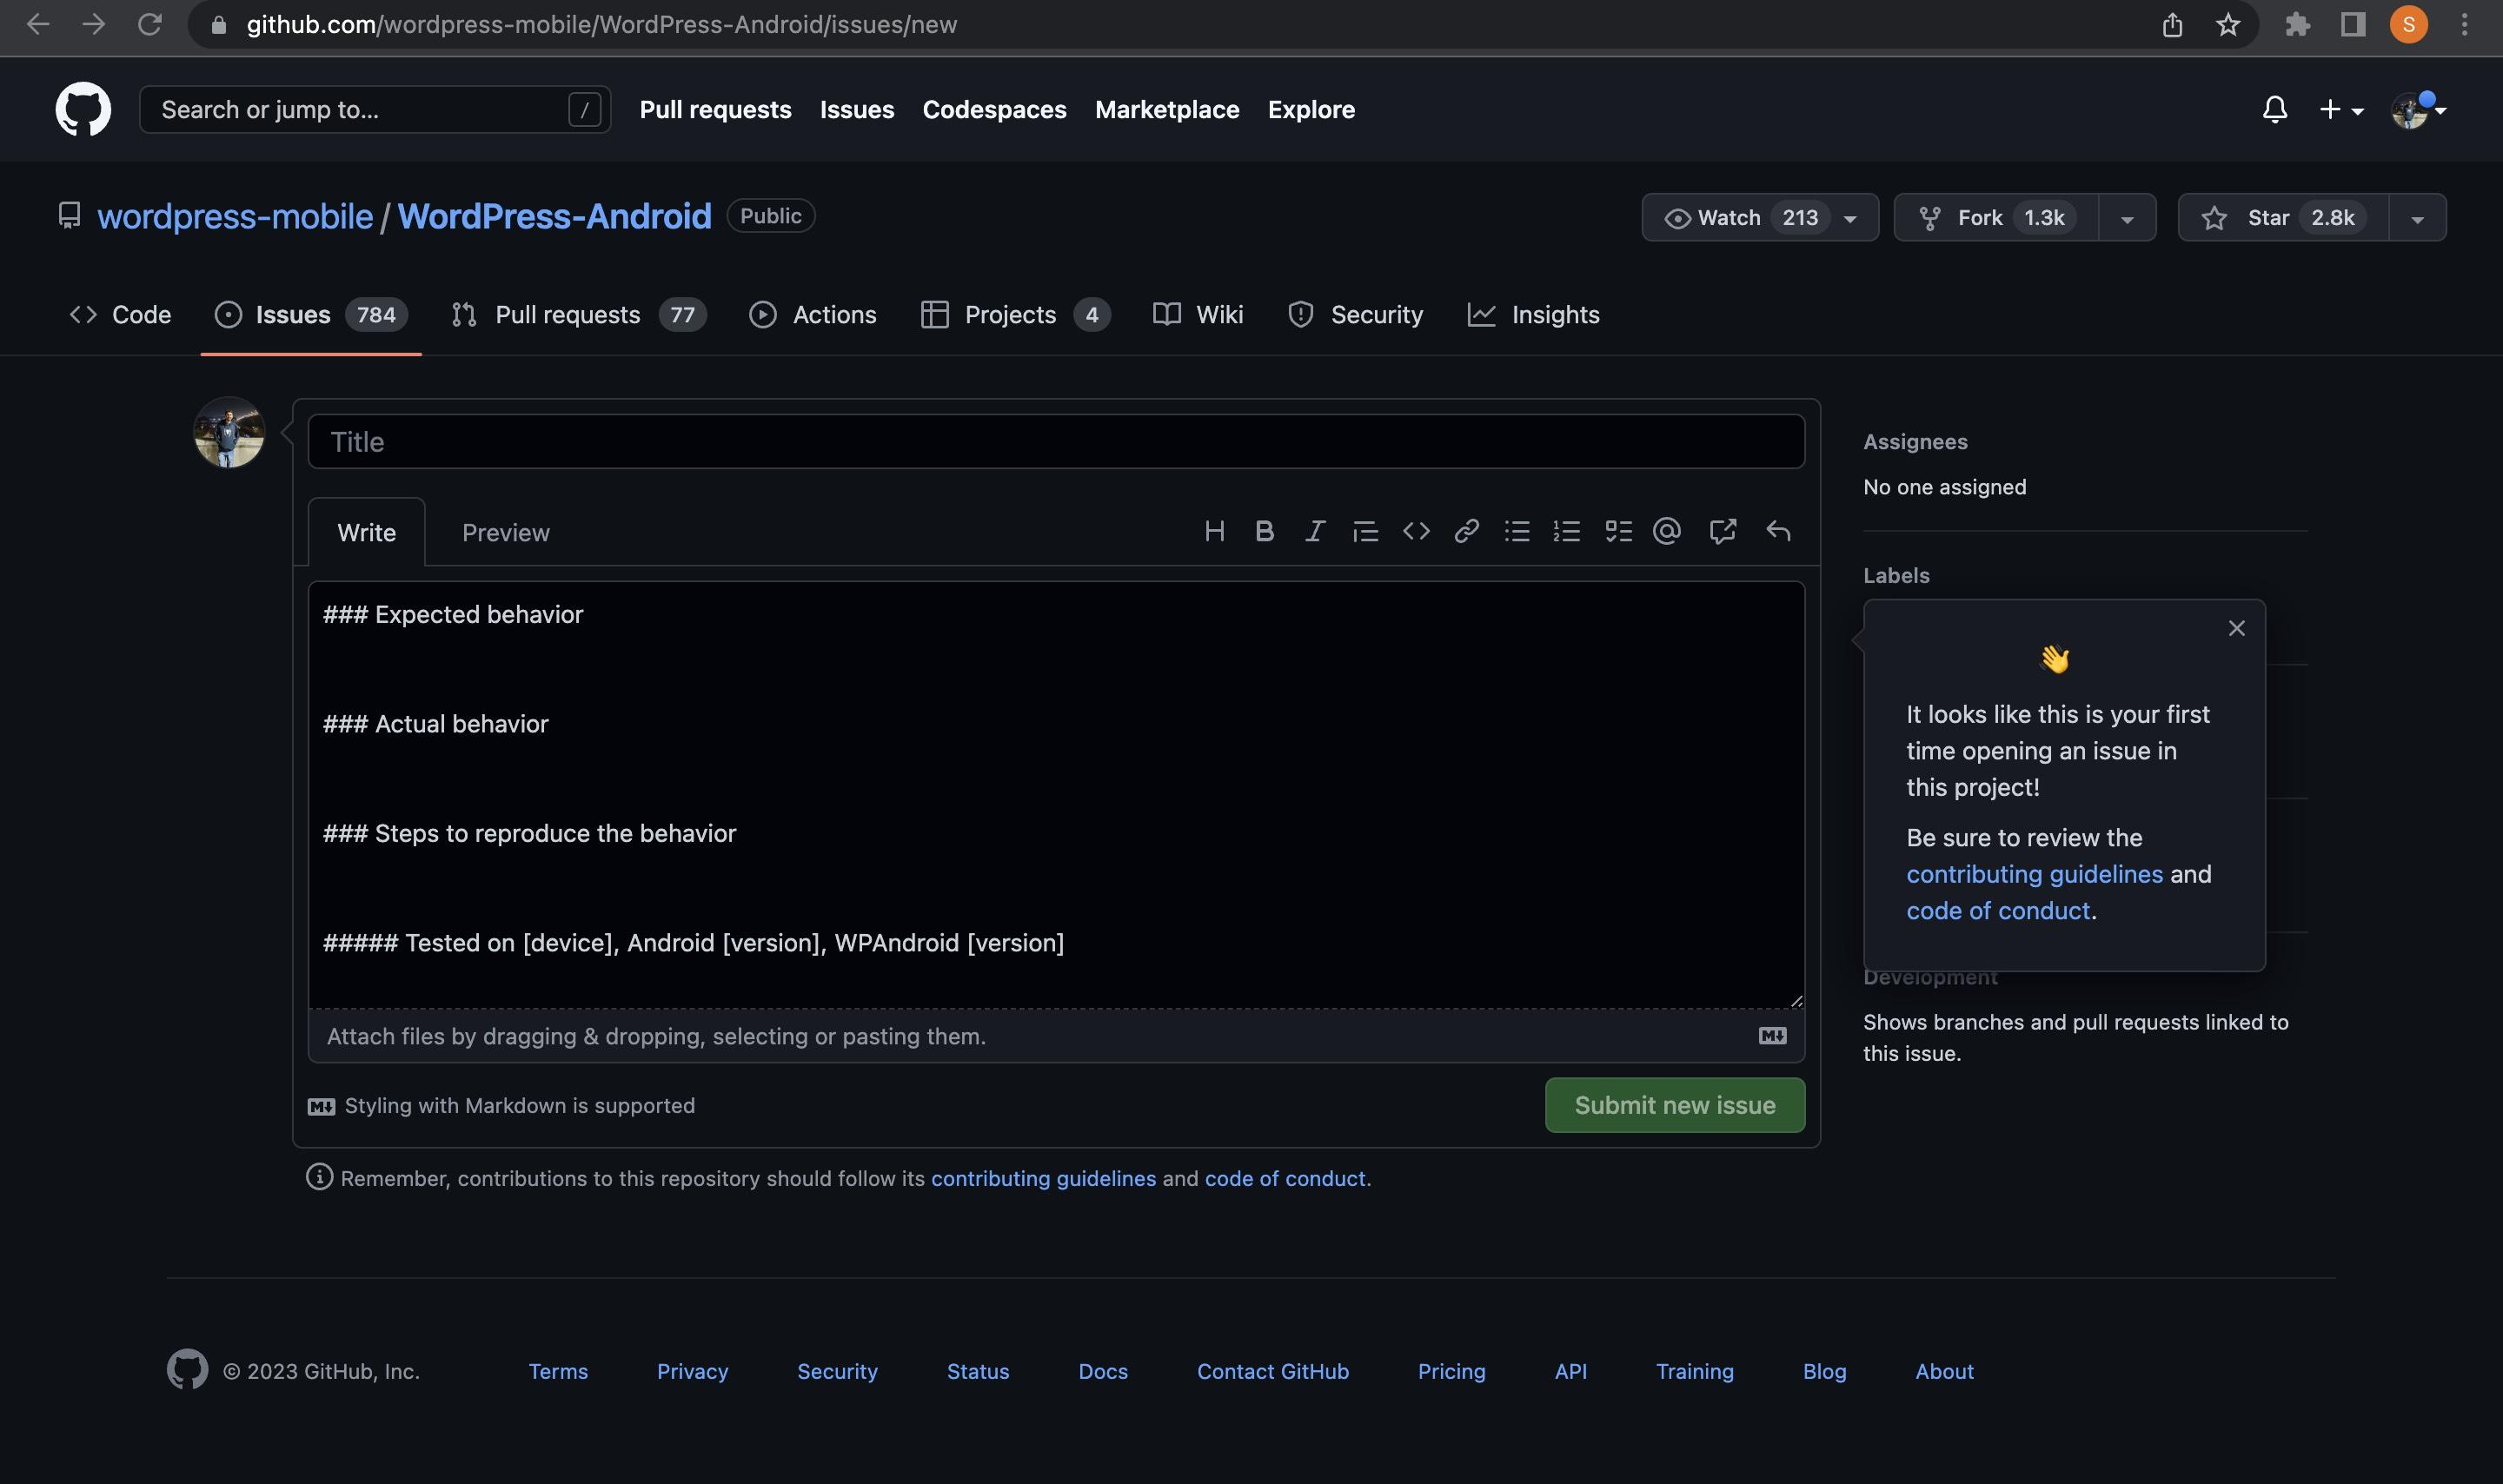2503x1484 pixels.
Task: Dismiss the first-time contributor popup
Action: coord(2237,628)
